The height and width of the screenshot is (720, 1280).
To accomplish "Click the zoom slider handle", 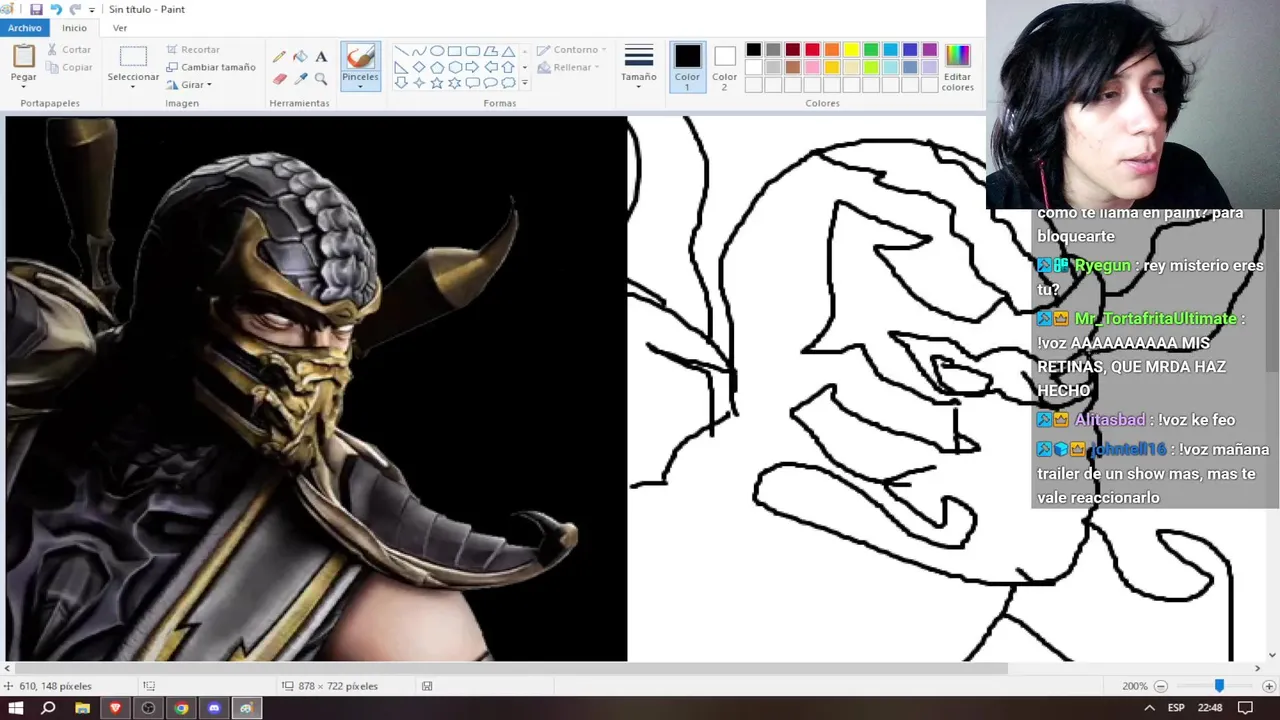I will point(1219,686).
